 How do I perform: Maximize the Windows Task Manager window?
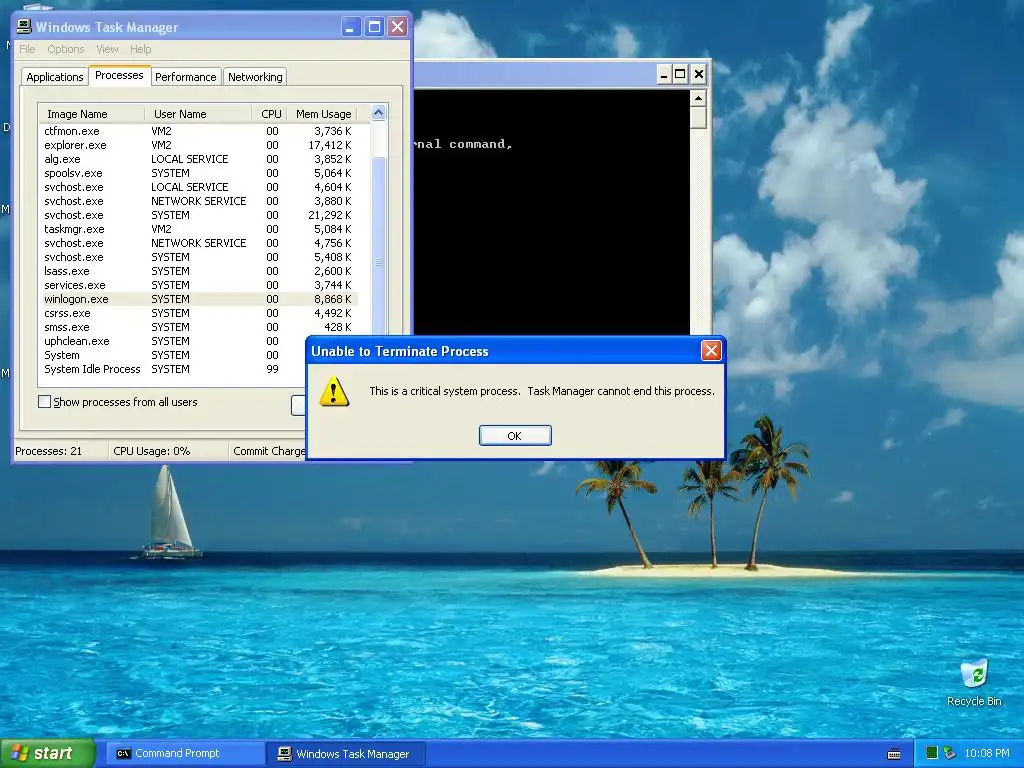pos(374,27)
